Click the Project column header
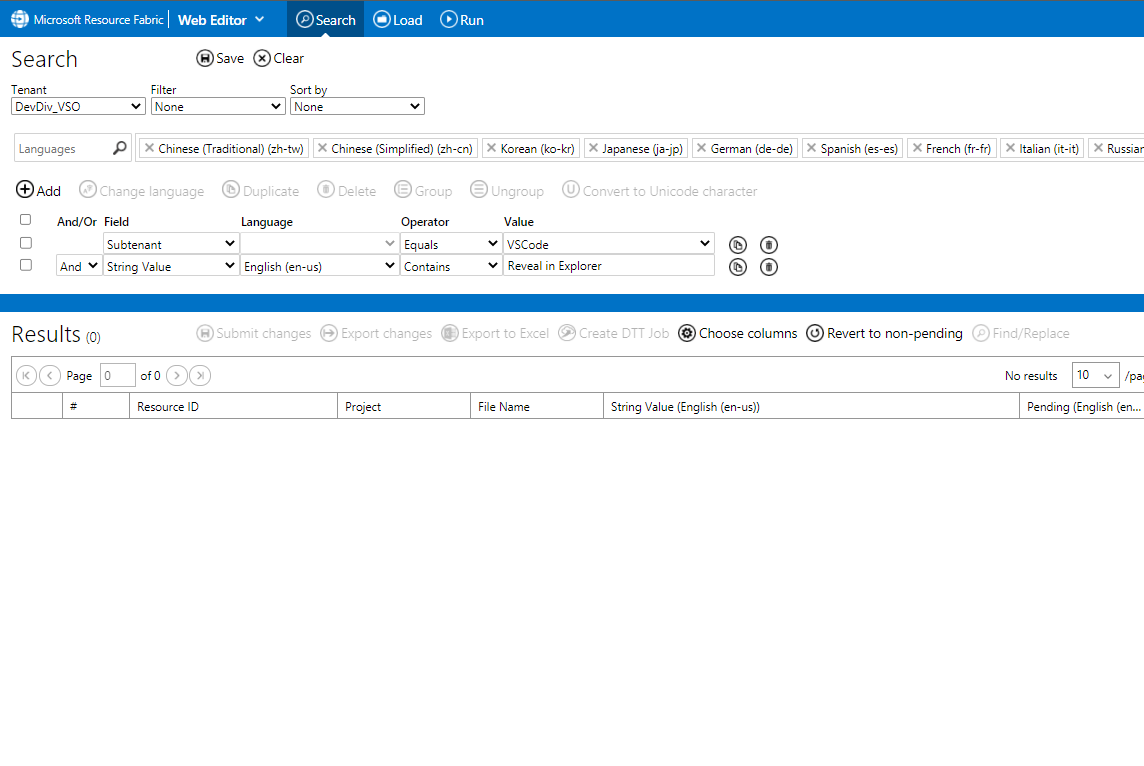This screenshot has width=1144, height=766. [403, 406]
